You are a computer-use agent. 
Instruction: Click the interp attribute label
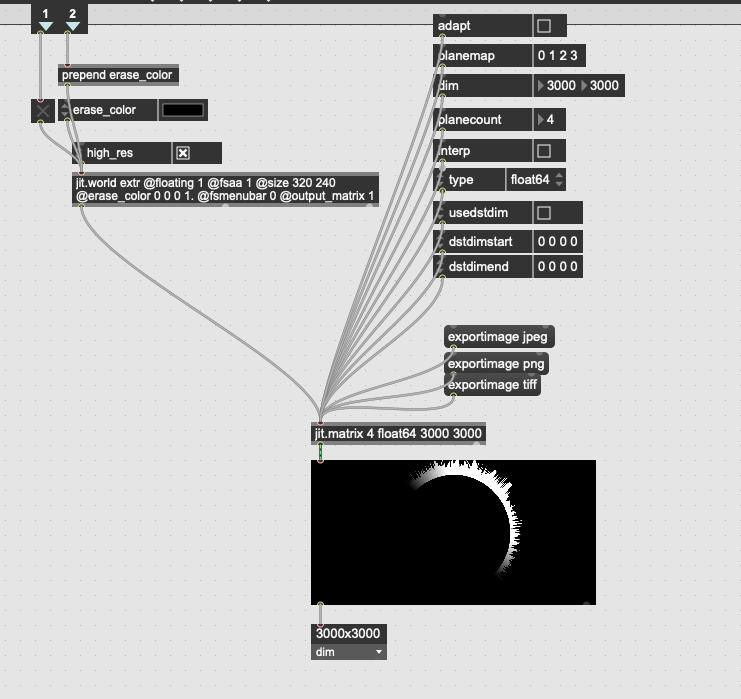coord(454,151)
